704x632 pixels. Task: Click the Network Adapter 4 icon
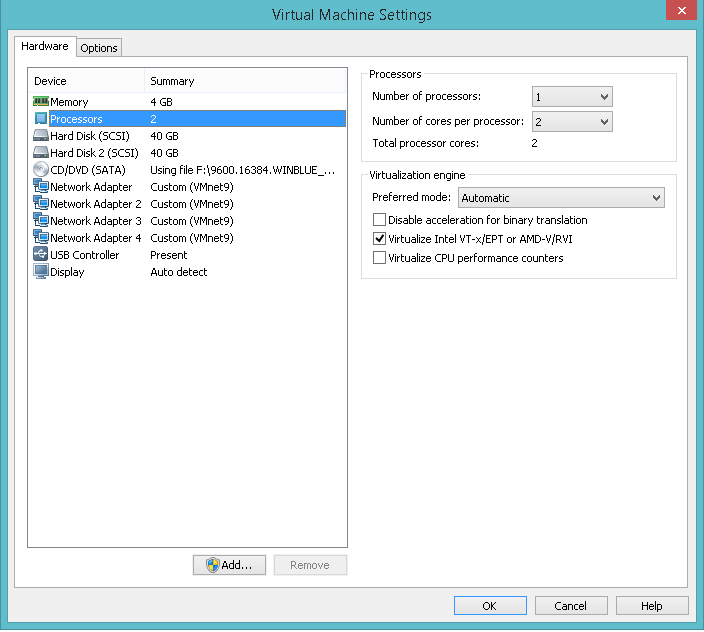coord(41,237)
